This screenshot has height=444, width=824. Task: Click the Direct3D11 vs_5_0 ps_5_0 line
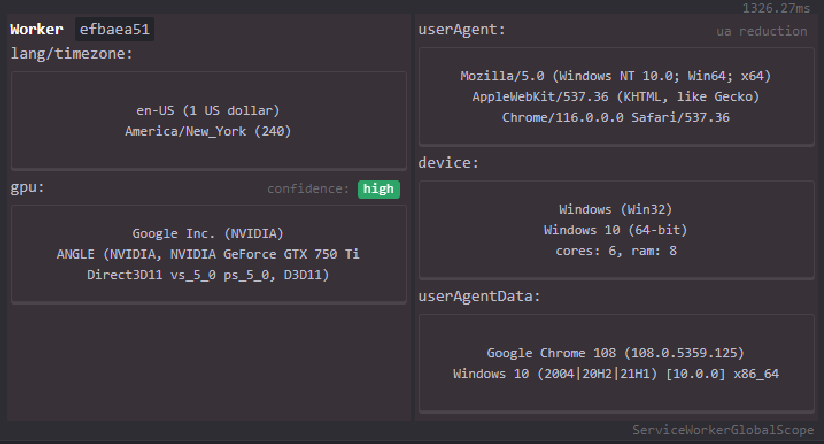pyautogui.click(x=208, y=274)
